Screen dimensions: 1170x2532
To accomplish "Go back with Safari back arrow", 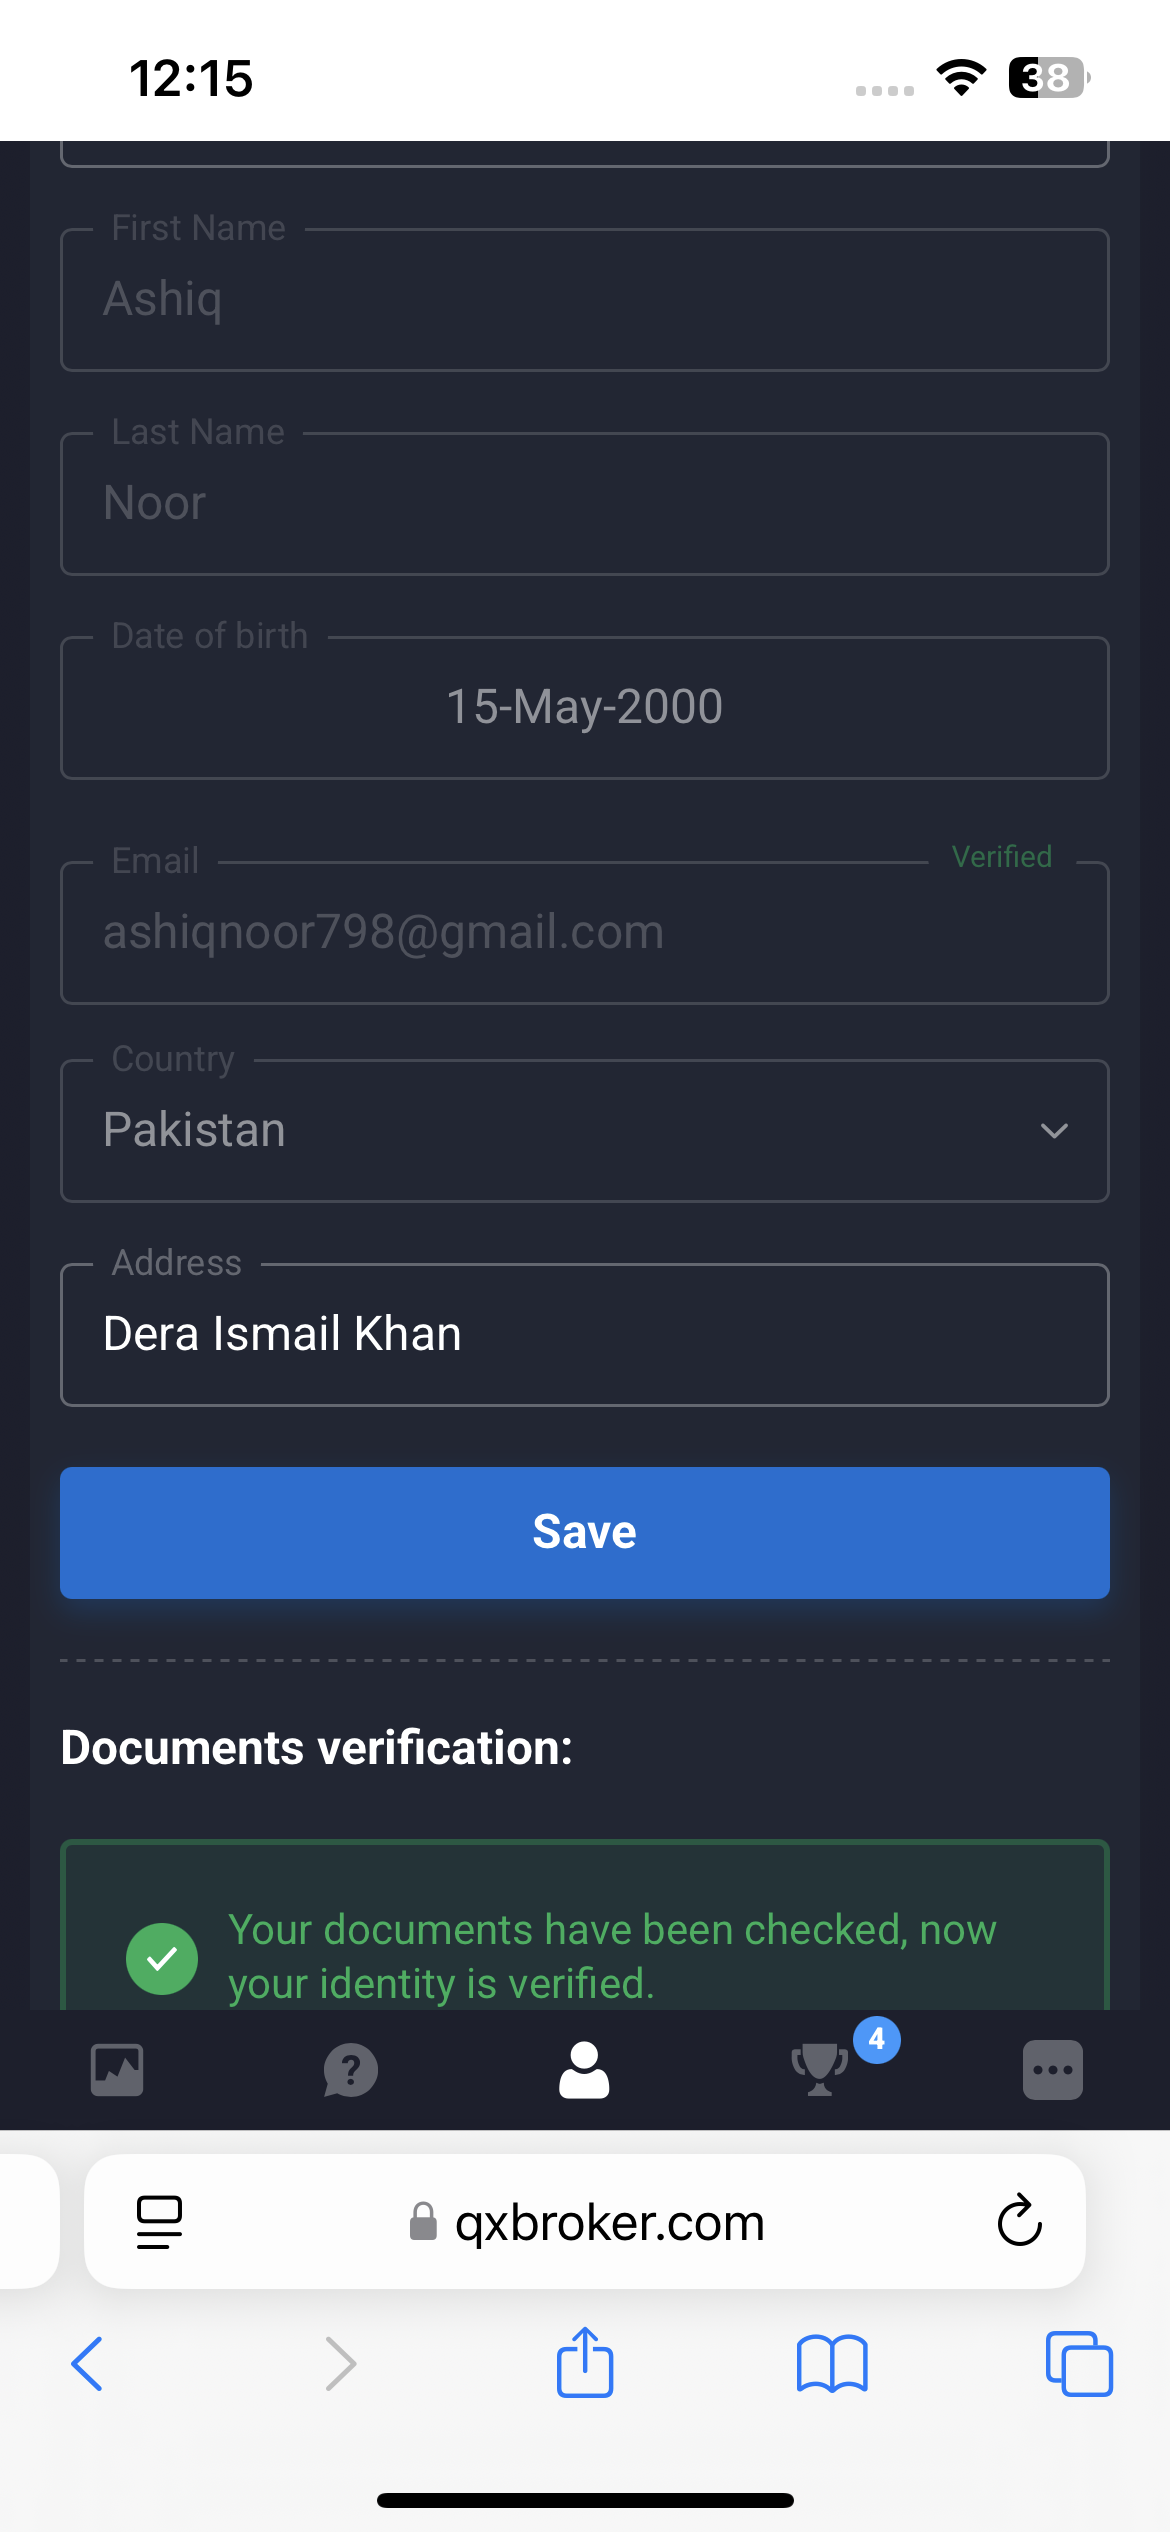I will pyautogui.click(x=88, y=2363).
